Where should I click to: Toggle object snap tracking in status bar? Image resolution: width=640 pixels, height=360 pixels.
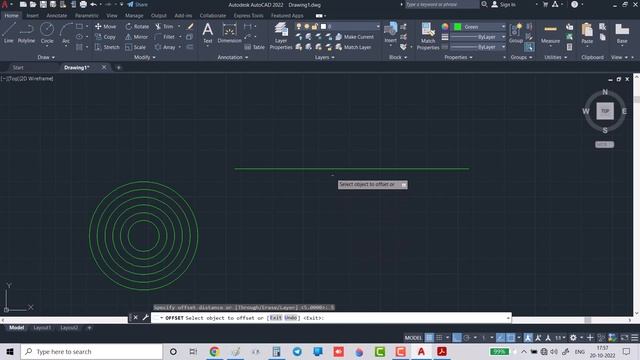(500, 338)
